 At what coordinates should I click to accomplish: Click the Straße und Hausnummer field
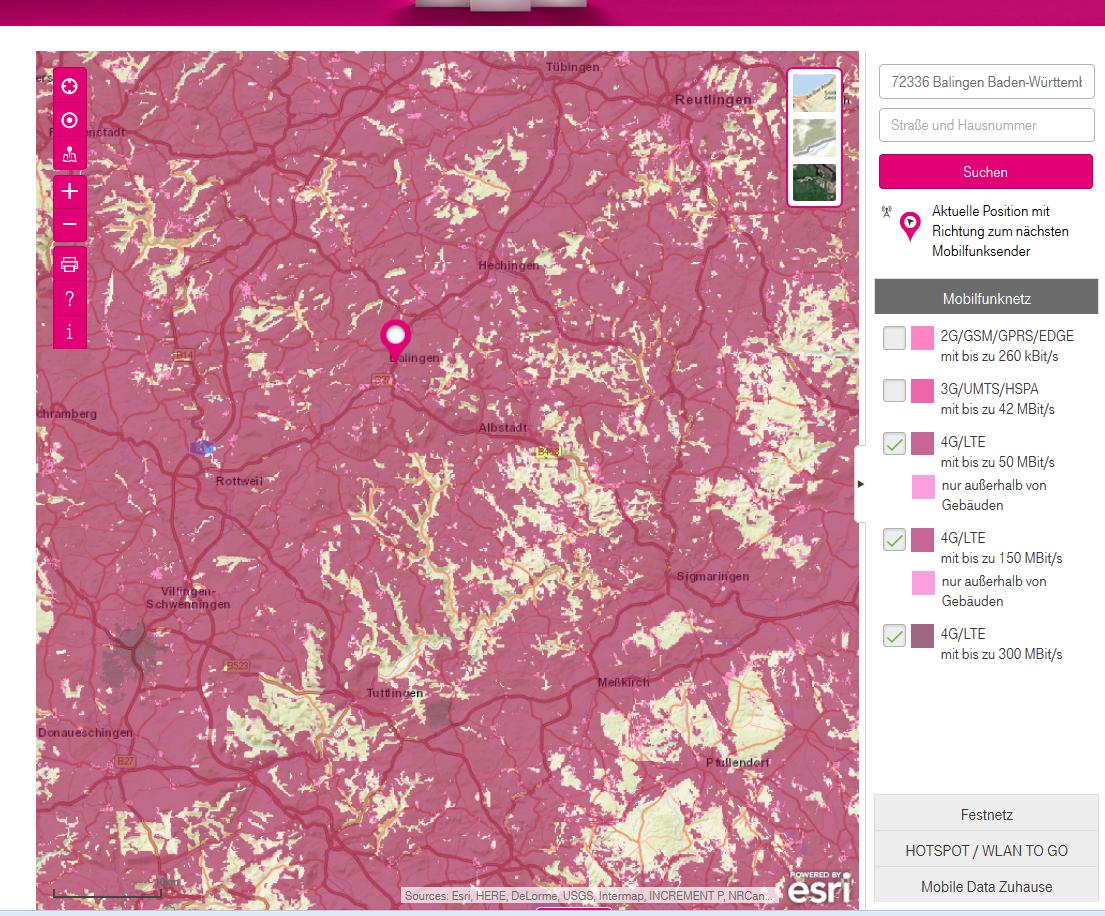coord(985,125)
